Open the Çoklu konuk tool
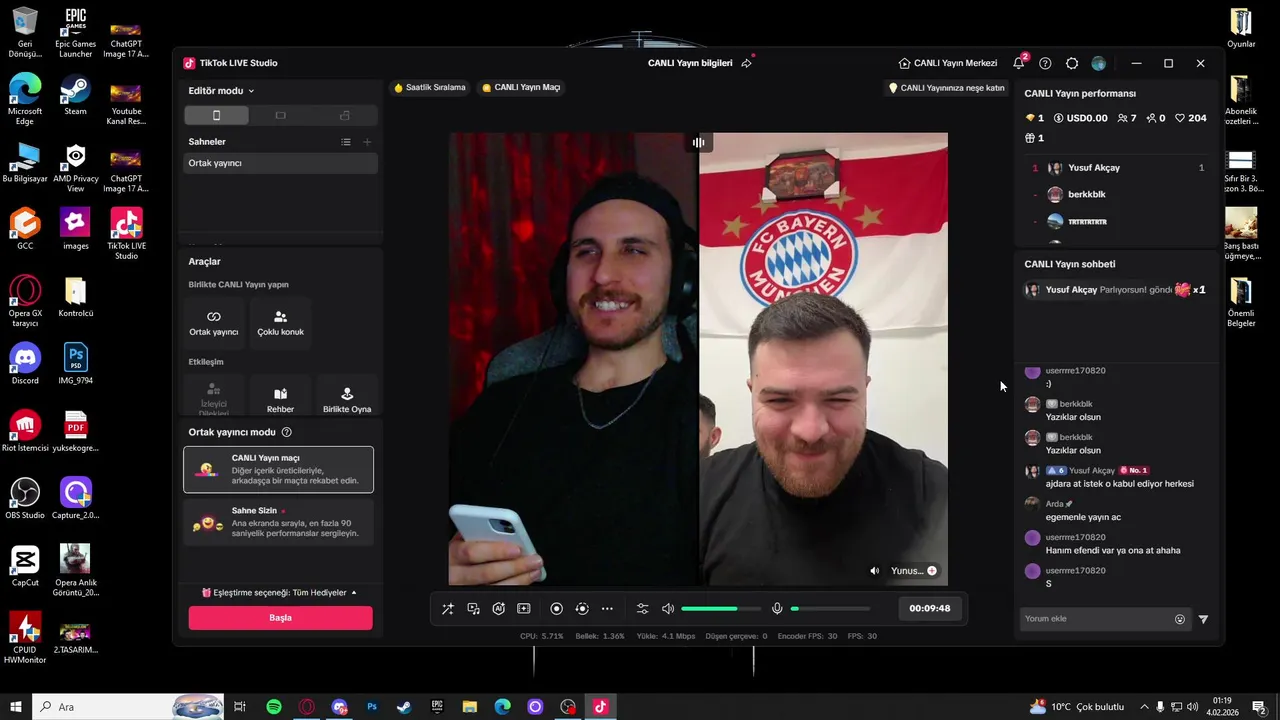The height and width of the screenshot is (720, 1280). click(x=280, y=322)
